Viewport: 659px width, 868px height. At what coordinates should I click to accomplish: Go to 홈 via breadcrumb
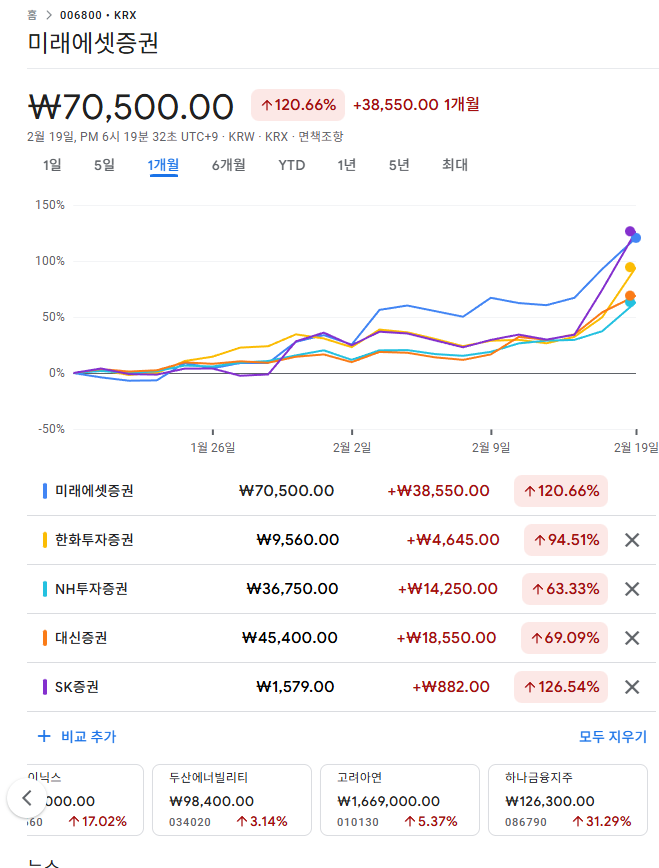point(32,15)
